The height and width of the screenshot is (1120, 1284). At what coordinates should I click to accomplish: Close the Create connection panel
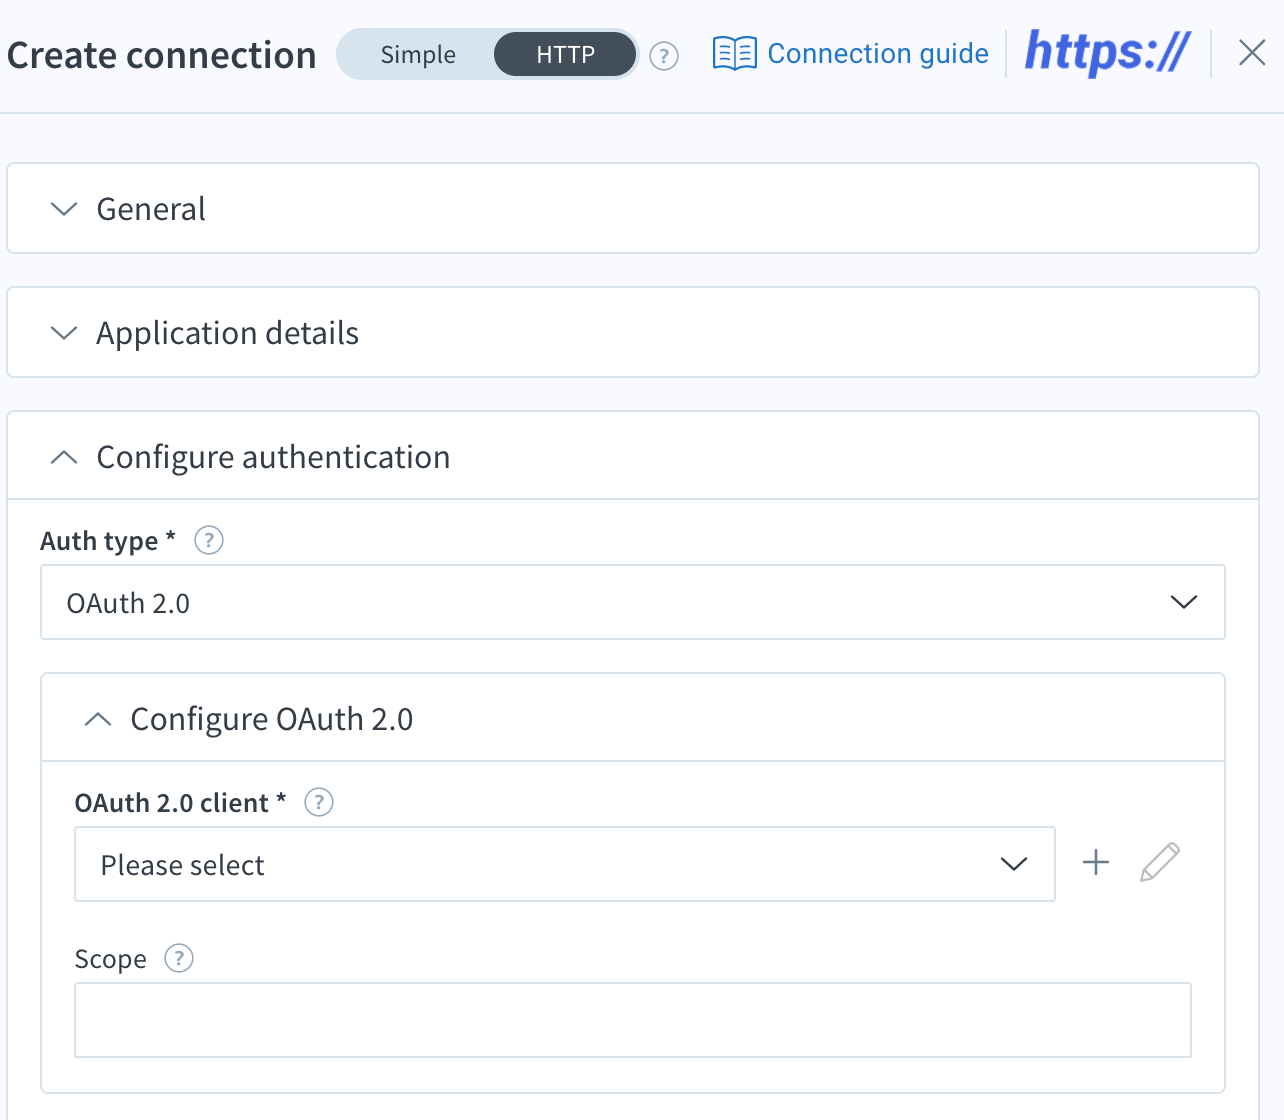[x=1252, y=53]
